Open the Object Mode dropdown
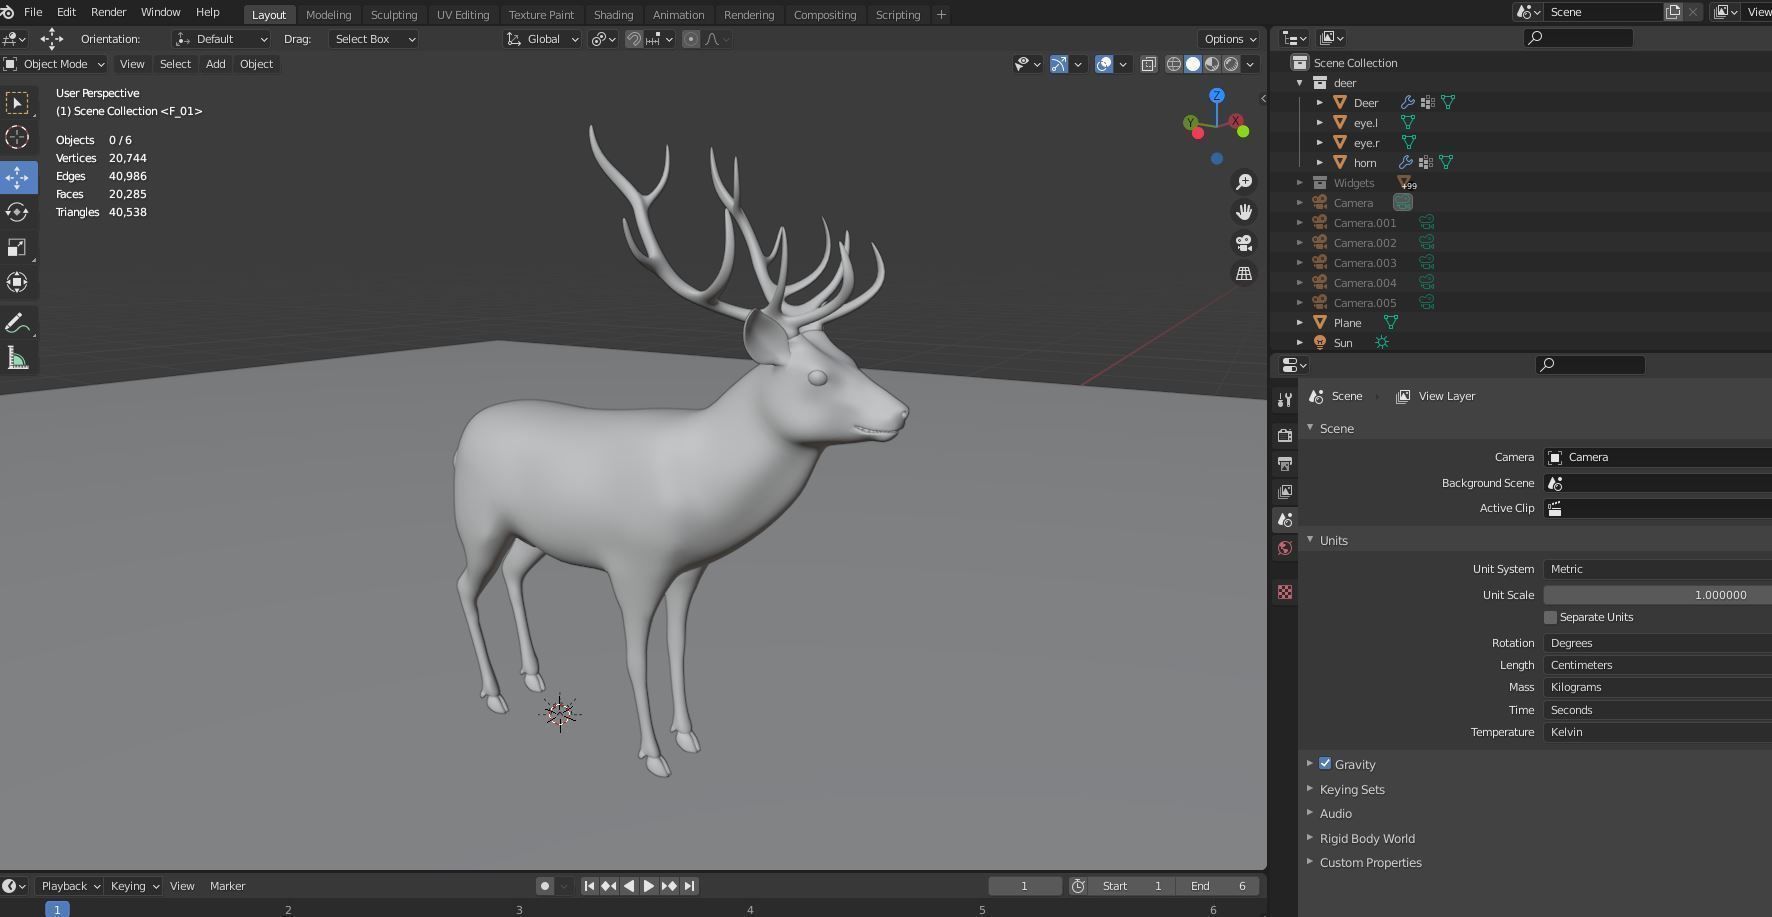The image size is (1772, 917). point(54,64)
